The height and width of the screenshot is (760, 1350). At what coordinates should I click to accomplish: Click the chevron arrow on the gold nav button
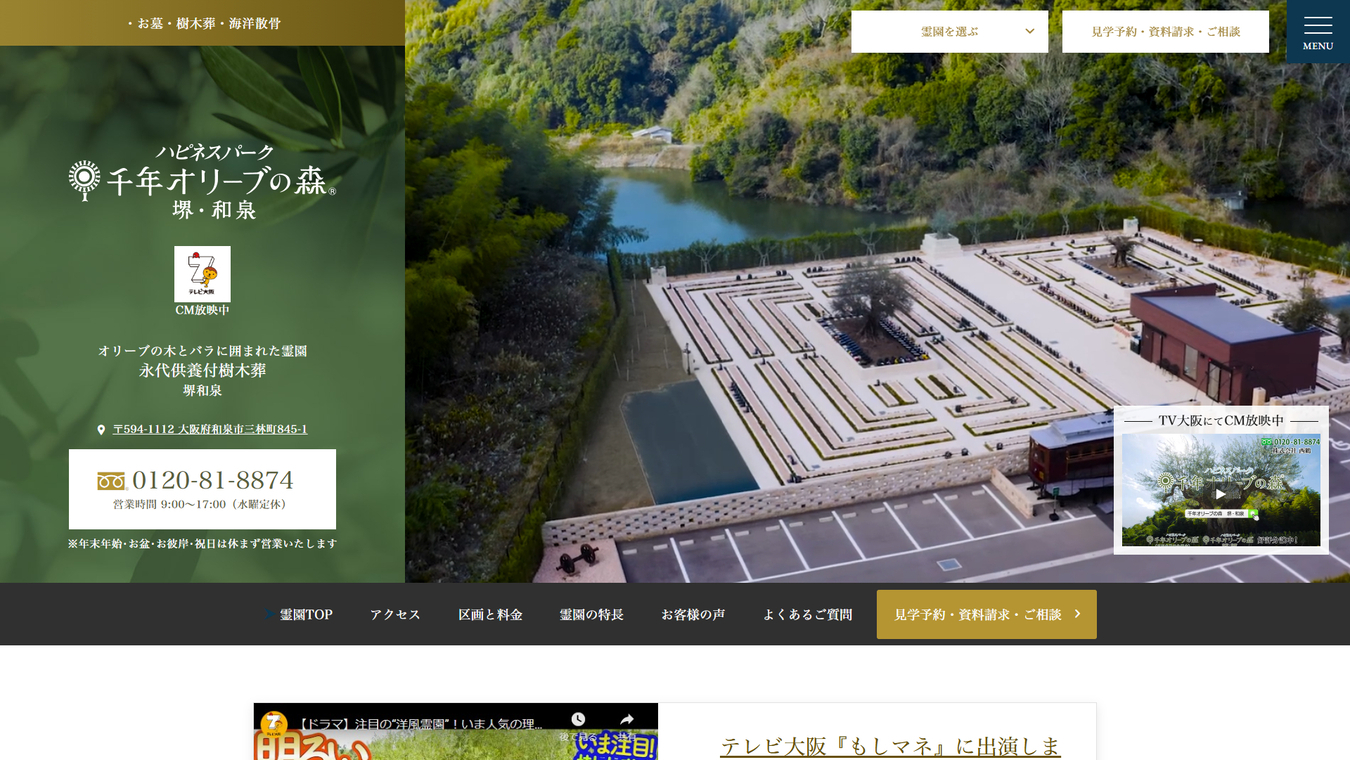[x=1077, y=614]
